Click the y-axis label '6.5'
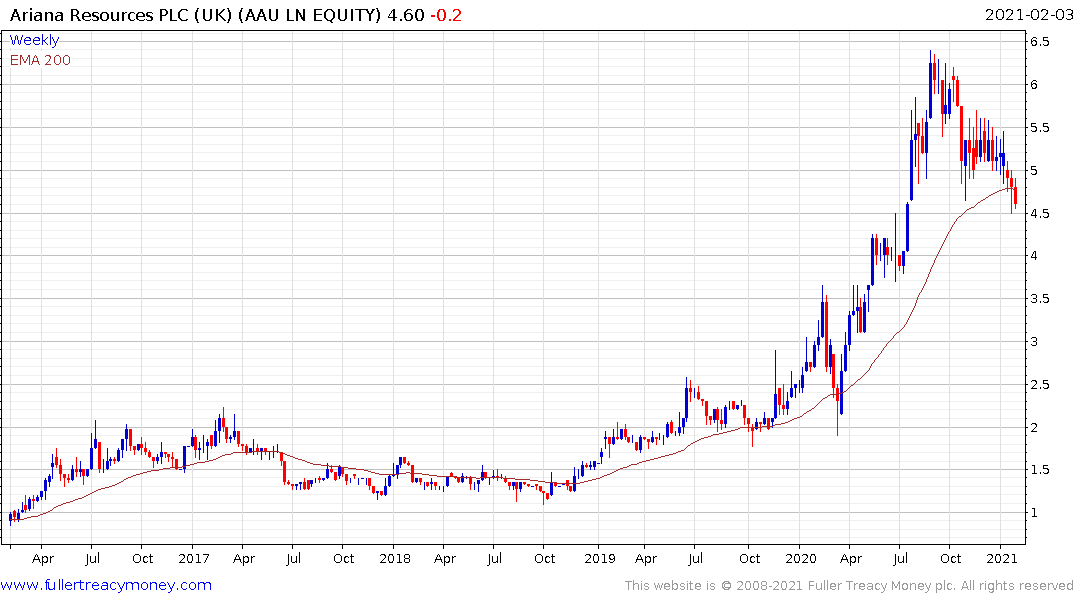The image size is (1075, 600). [x=1039, y=42]
